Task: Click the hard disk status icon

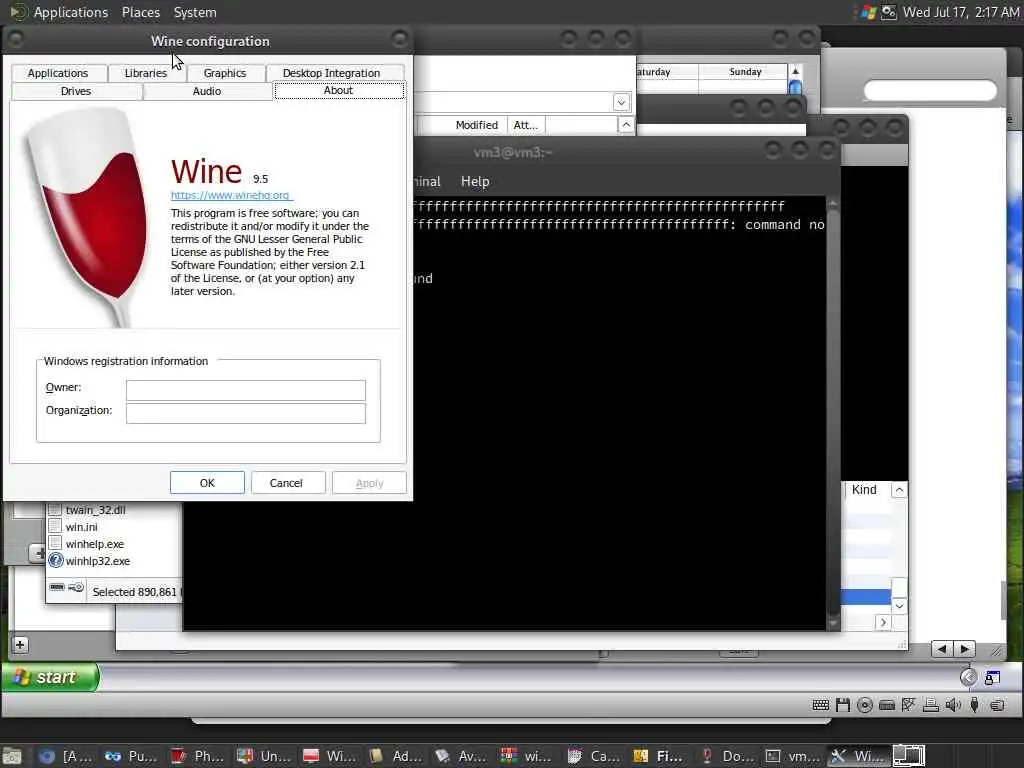Action: pyautogui.click(x=887, y=705)
